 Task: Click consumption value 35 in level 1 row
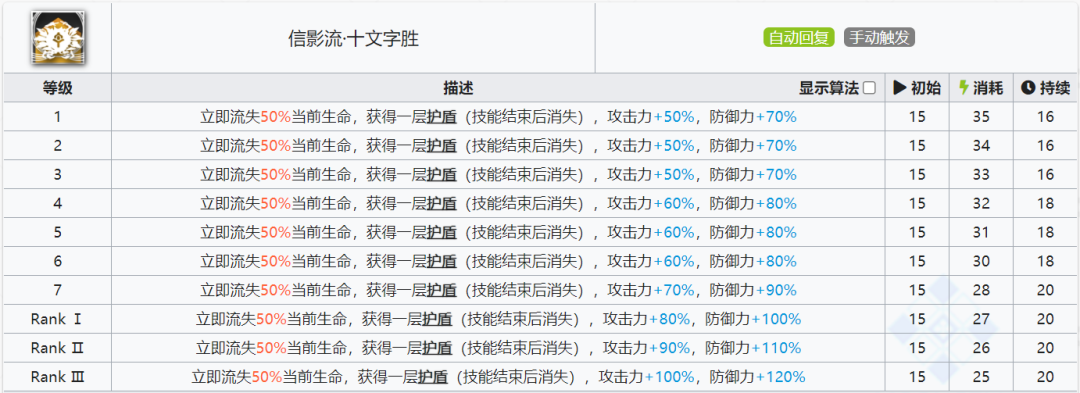pyautogui.click(x=981, y=117)
